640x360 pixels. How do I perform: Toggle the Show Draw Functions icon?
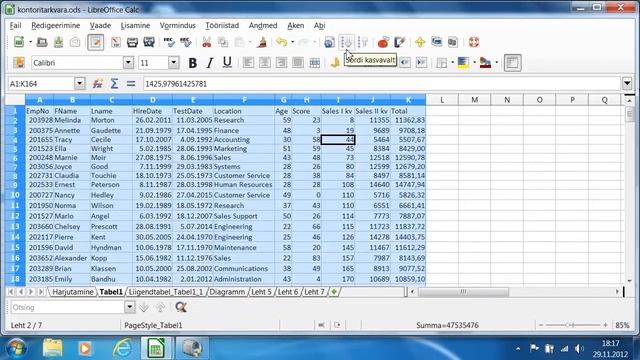399,42
